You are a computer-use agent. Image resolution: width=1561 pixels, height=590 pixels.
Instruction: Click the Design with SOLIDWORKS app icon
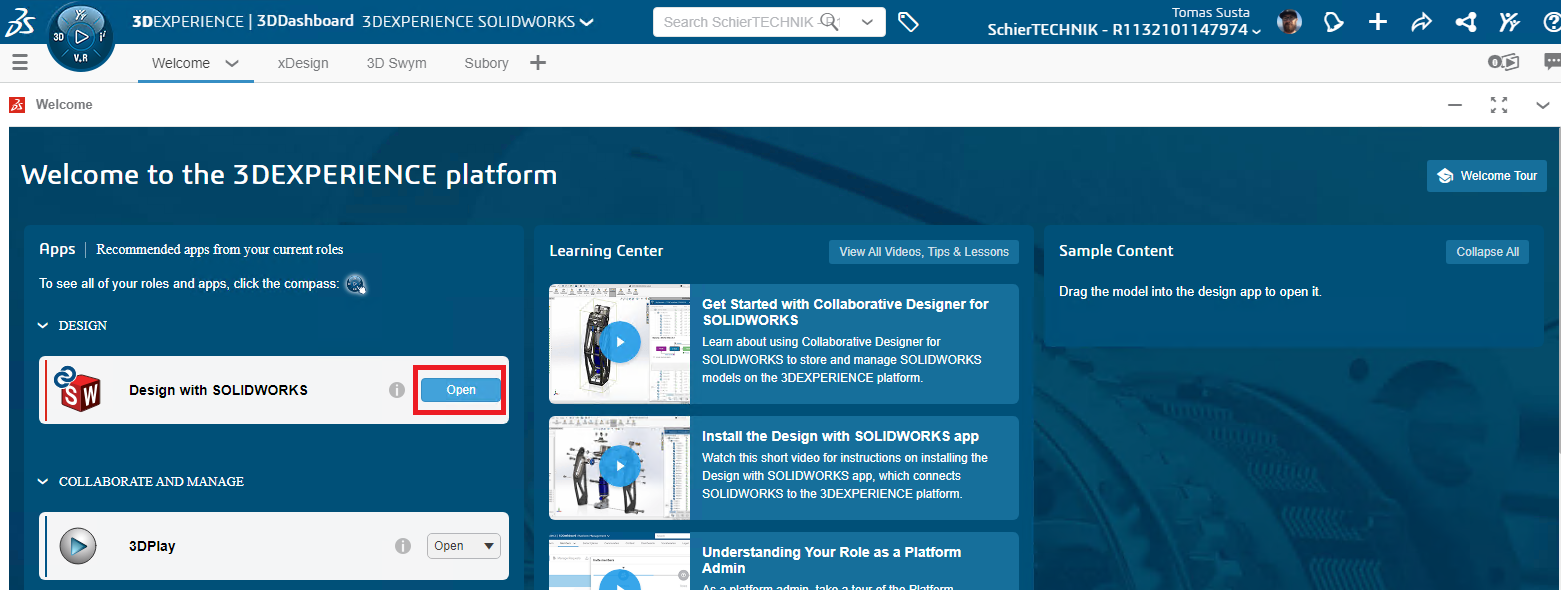coord(78,388)
